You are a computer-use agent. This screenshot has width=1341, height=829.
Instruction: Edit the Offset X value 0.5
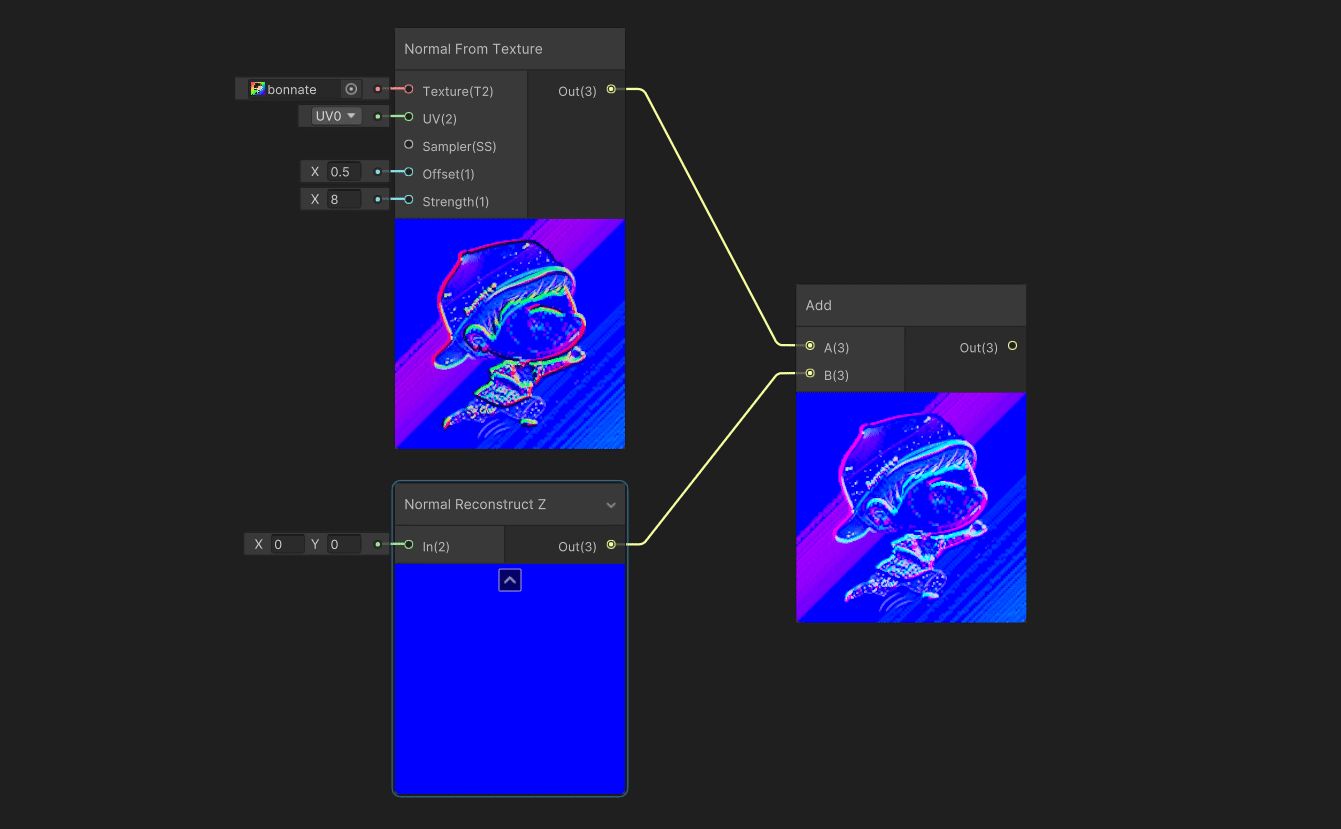pyautogui.click(x=344, y=172)
